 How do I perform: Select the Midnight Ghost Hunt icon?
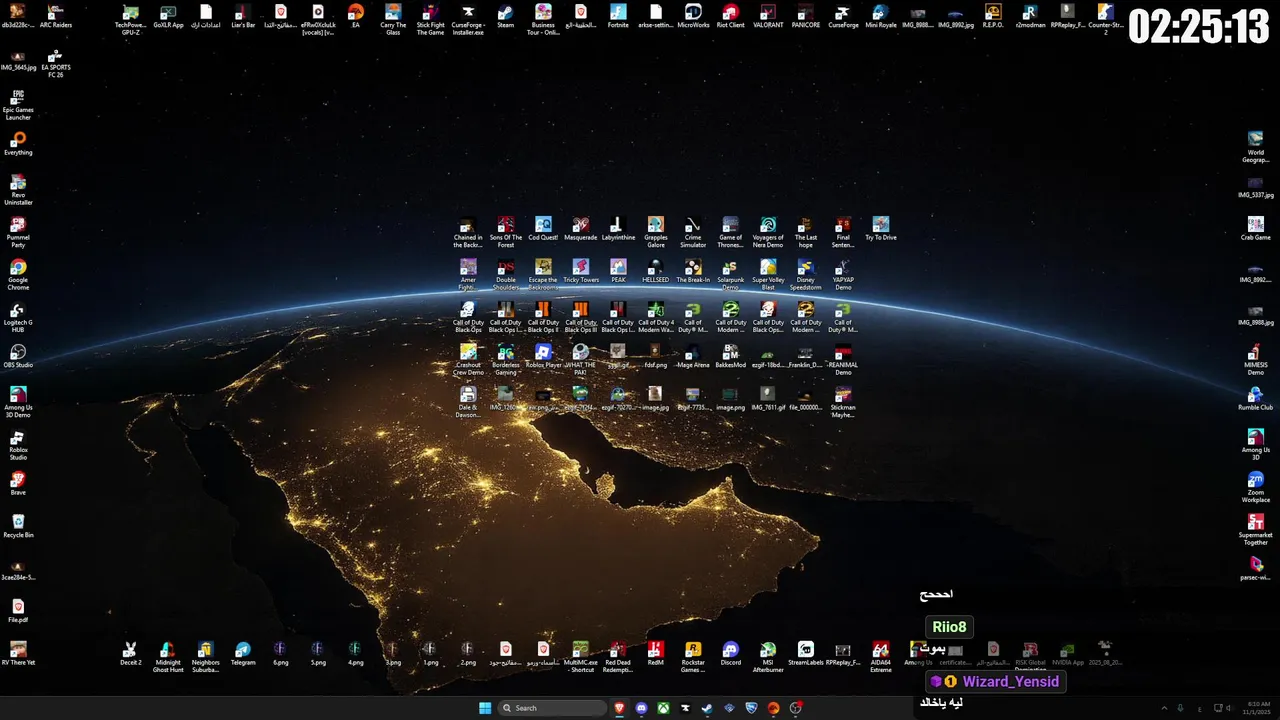[168, 656]
